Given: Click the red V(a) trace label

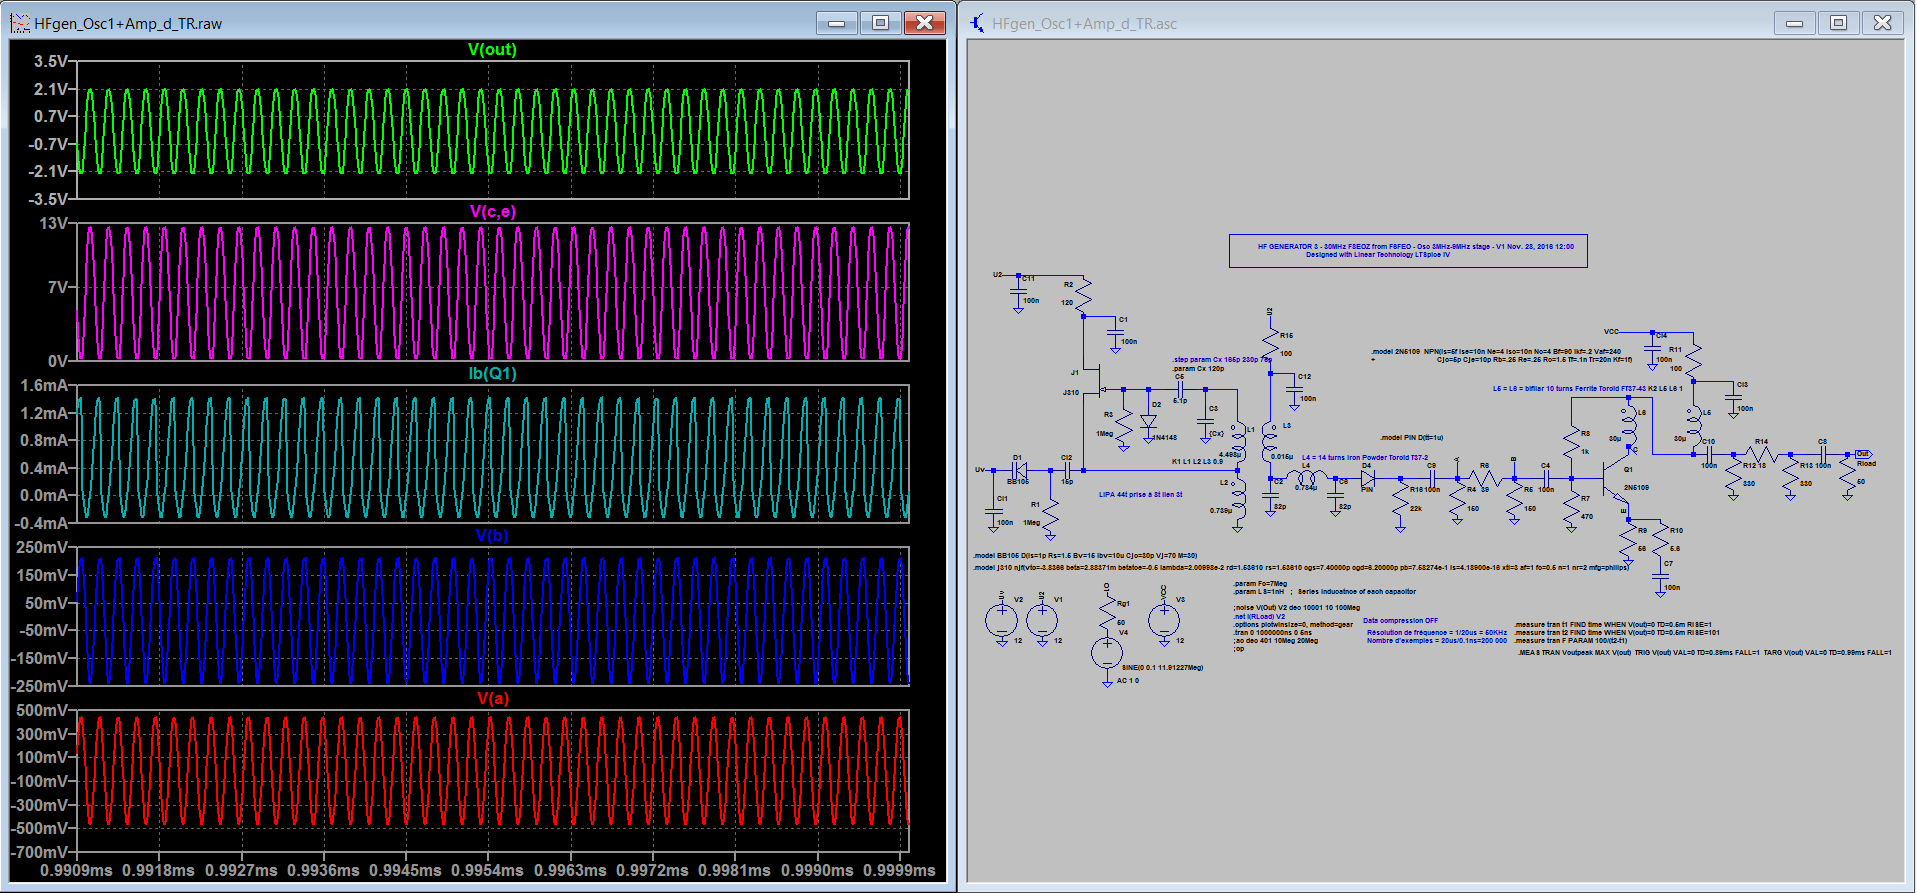Looking at the screenshot, I should [492, 698].
